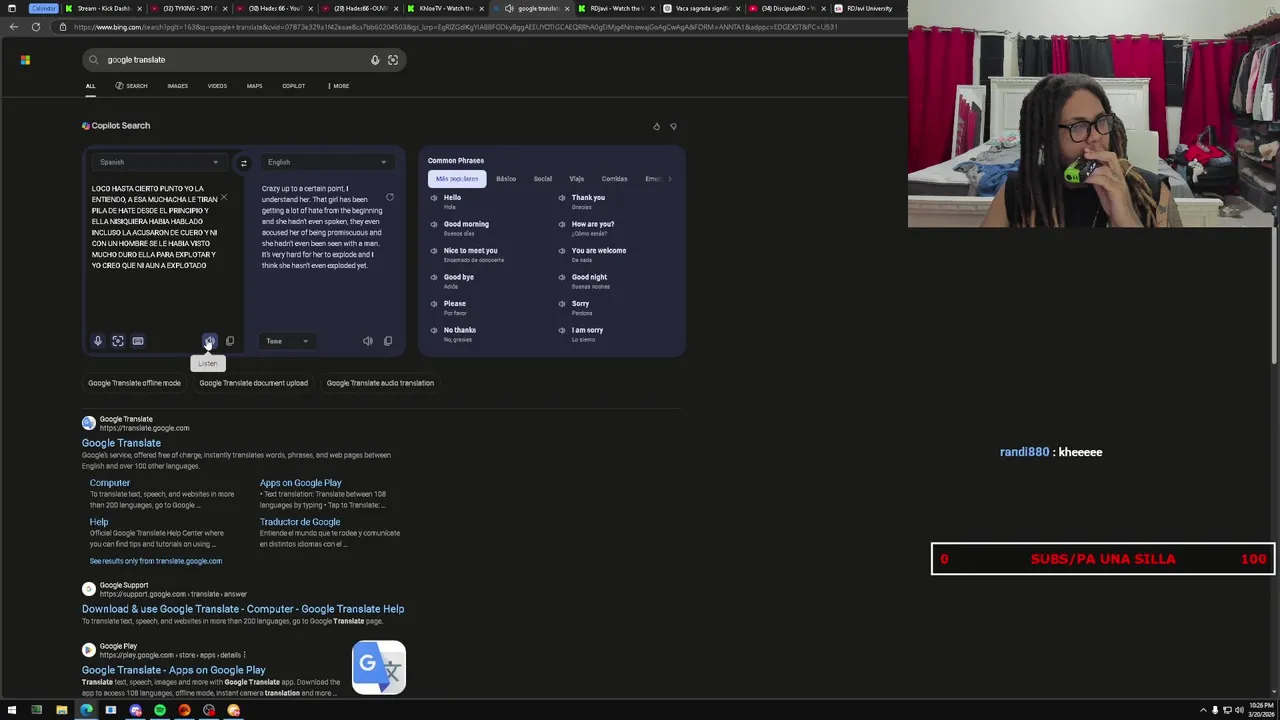
Task: Click the camera scan icon in translator
Action: [x=118, y=341]
